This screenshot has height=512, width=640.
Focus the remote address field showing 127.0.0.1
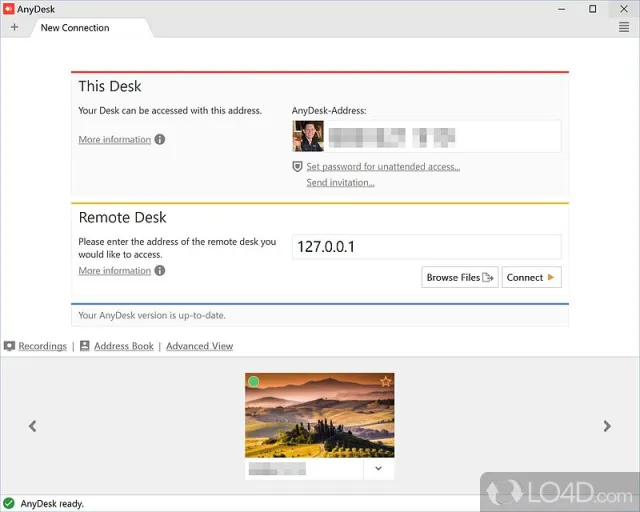427,247
